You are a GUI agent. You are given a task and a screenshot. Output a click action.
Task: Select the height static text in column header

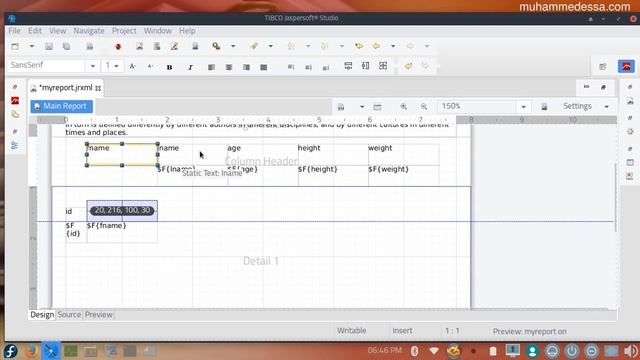(333, 154)
